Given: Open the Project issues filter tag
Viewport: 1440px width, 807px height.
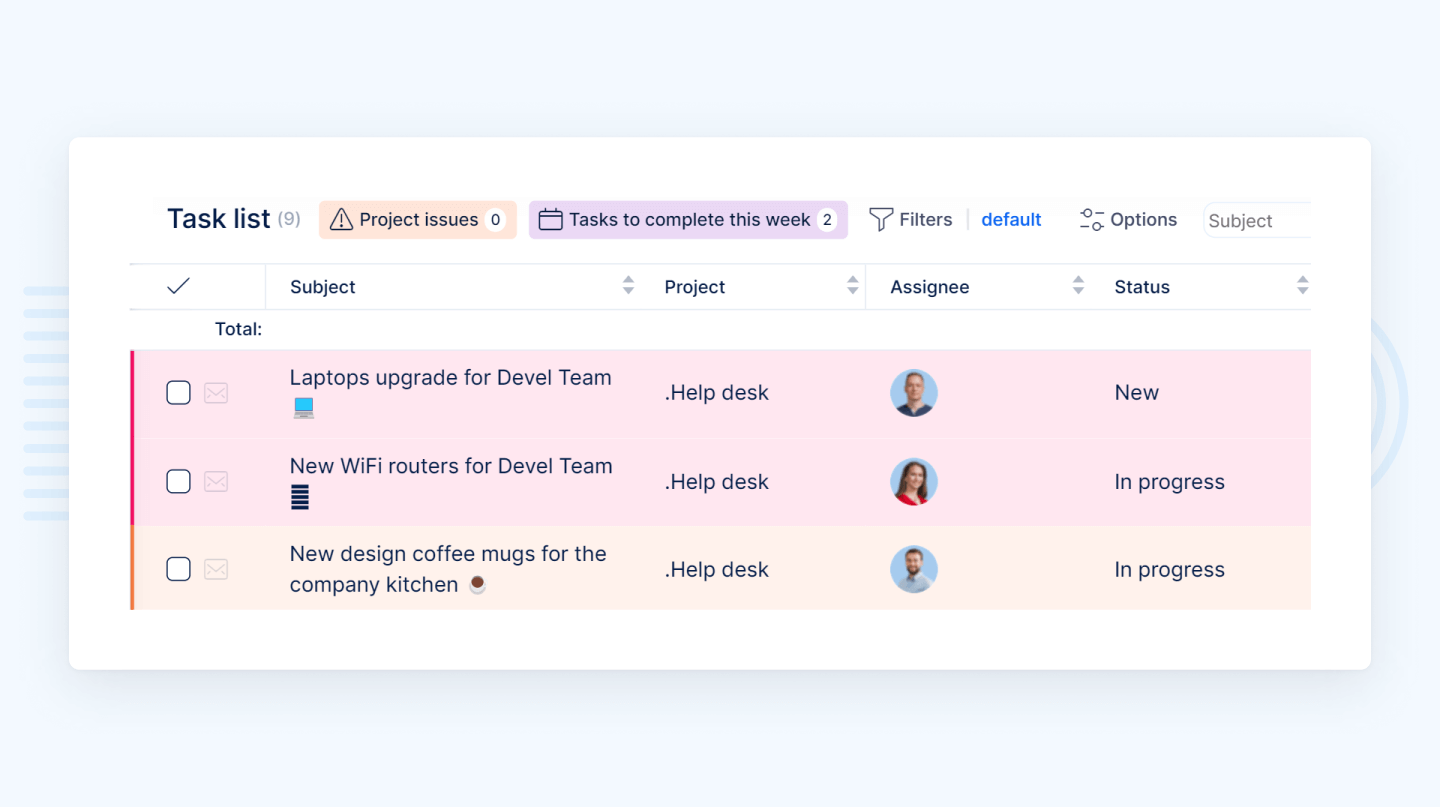Looking at the screenshot, I should tap(418, 220).
